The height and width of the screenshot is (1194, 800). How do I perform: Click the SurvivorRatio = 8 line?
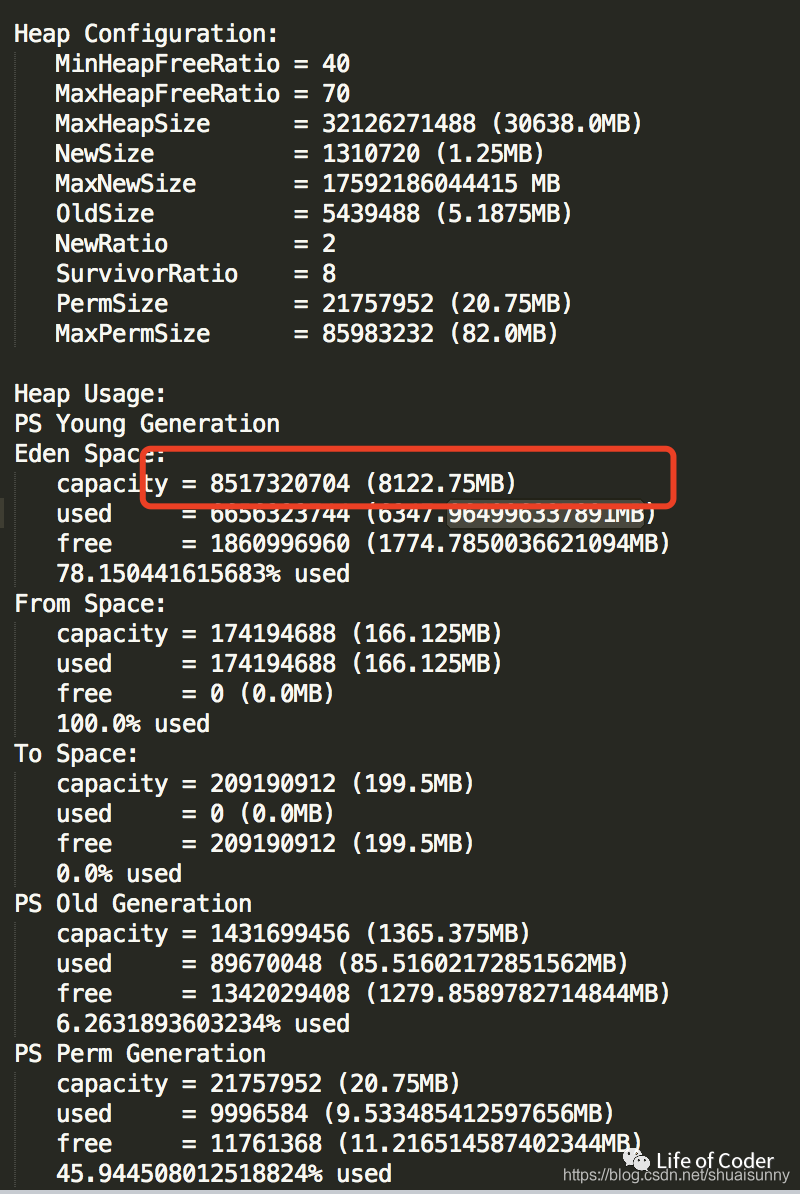pos(195,274)
